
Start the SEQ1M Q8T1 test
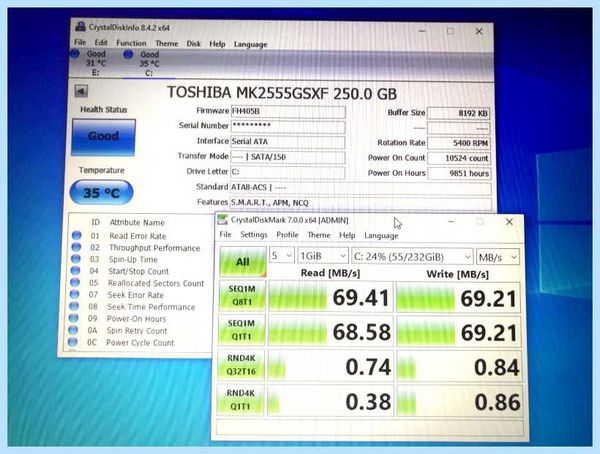pyautogui.click(x=241, y=296)
